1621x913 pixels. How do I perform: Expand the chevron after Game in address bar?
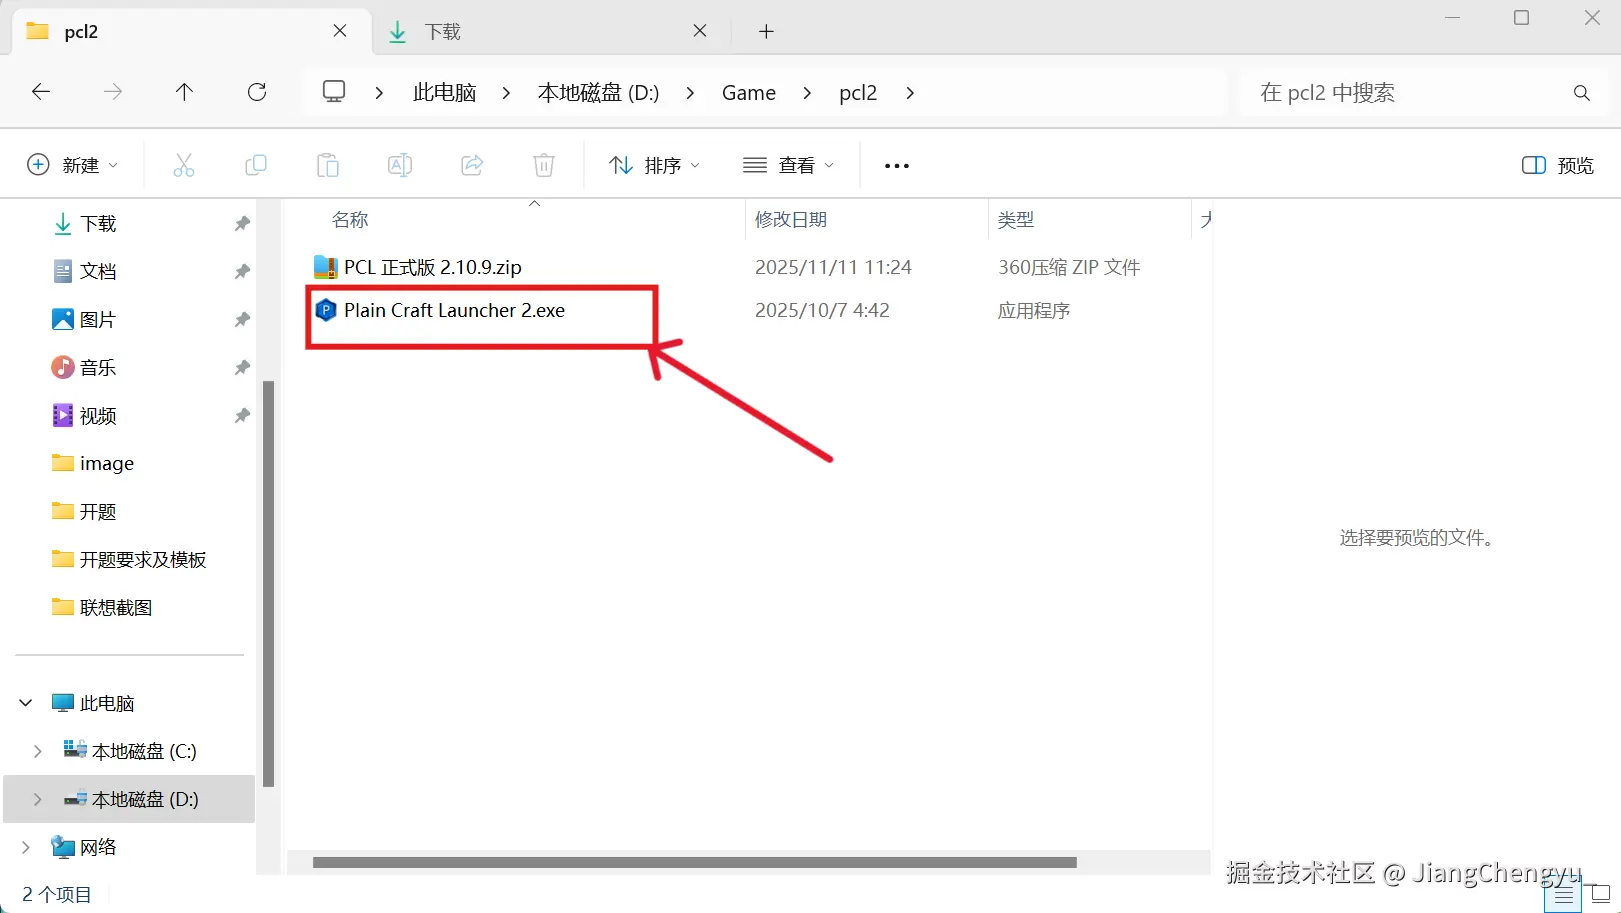pyautogui.click(x=807, y=93)
